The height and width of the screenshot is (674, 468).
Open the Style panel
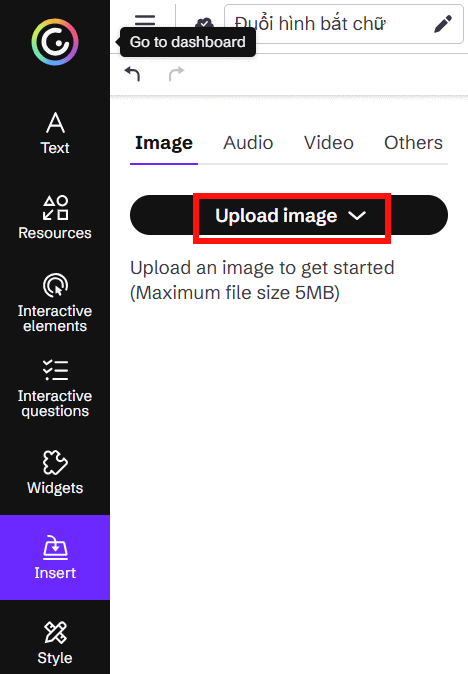(x=55, y=643)
